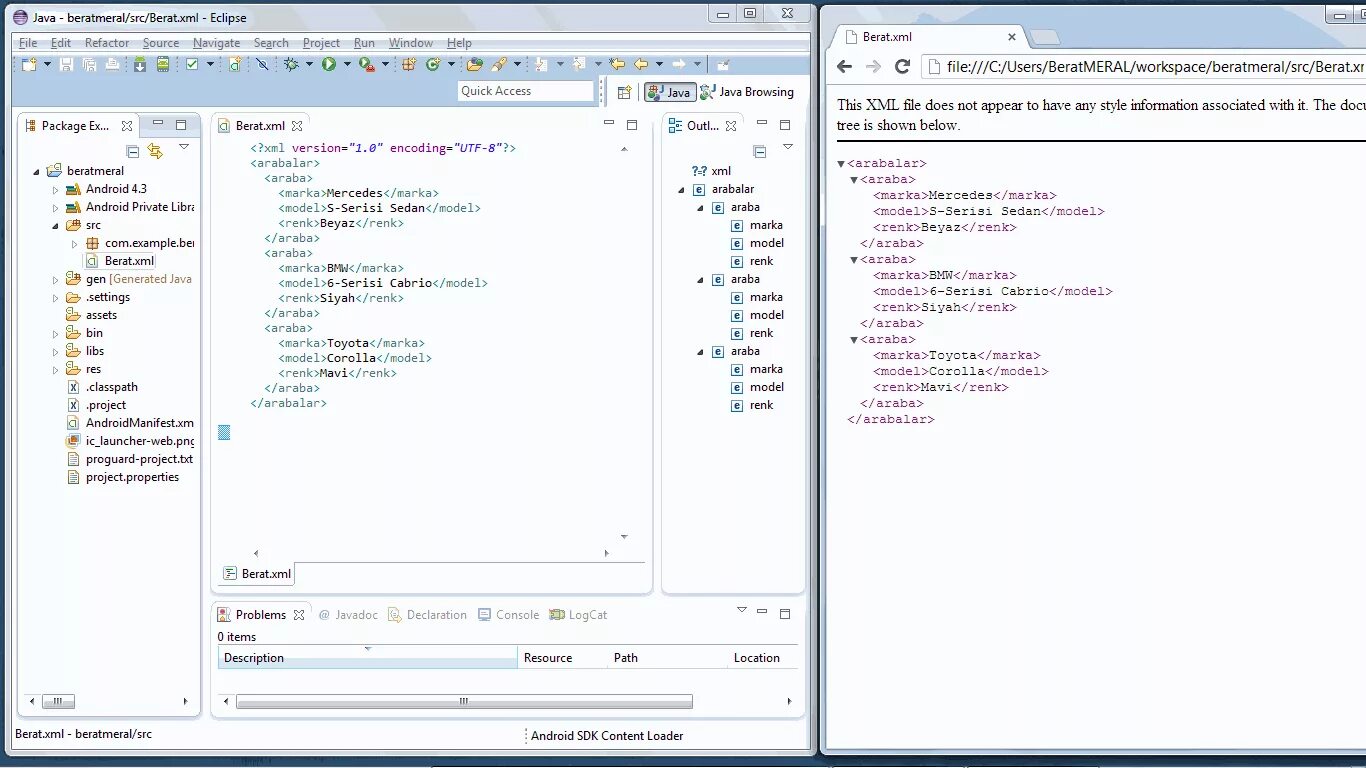This screenshot has width=1366, height=768.
Task: Click the Forward navigation arrow in Eclipse toolbar
Action: 678,64
